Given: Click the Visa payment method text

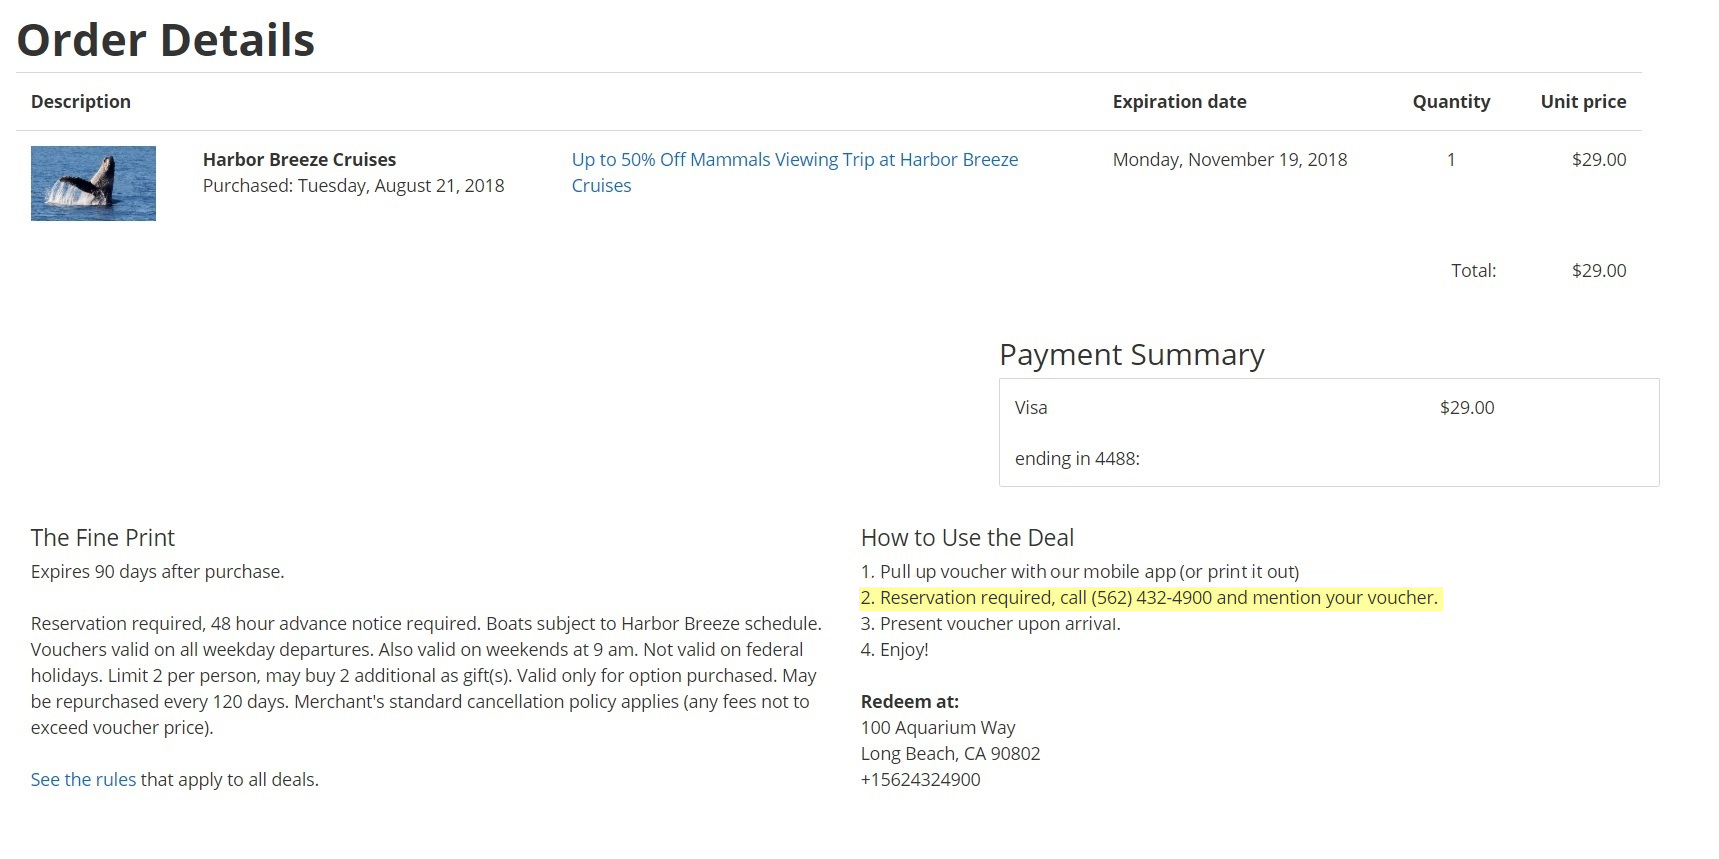Looking at the screenshot, I should coord(1031,407).
